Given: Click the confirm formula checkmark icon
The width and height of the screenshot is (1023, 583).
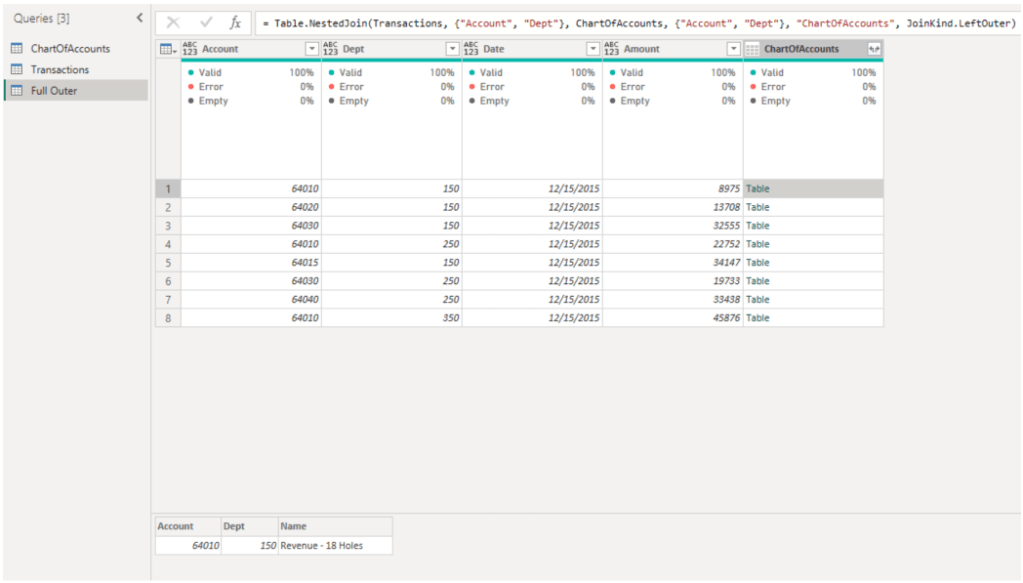Looking at the screenshot, I should click(x=205, y=23).
